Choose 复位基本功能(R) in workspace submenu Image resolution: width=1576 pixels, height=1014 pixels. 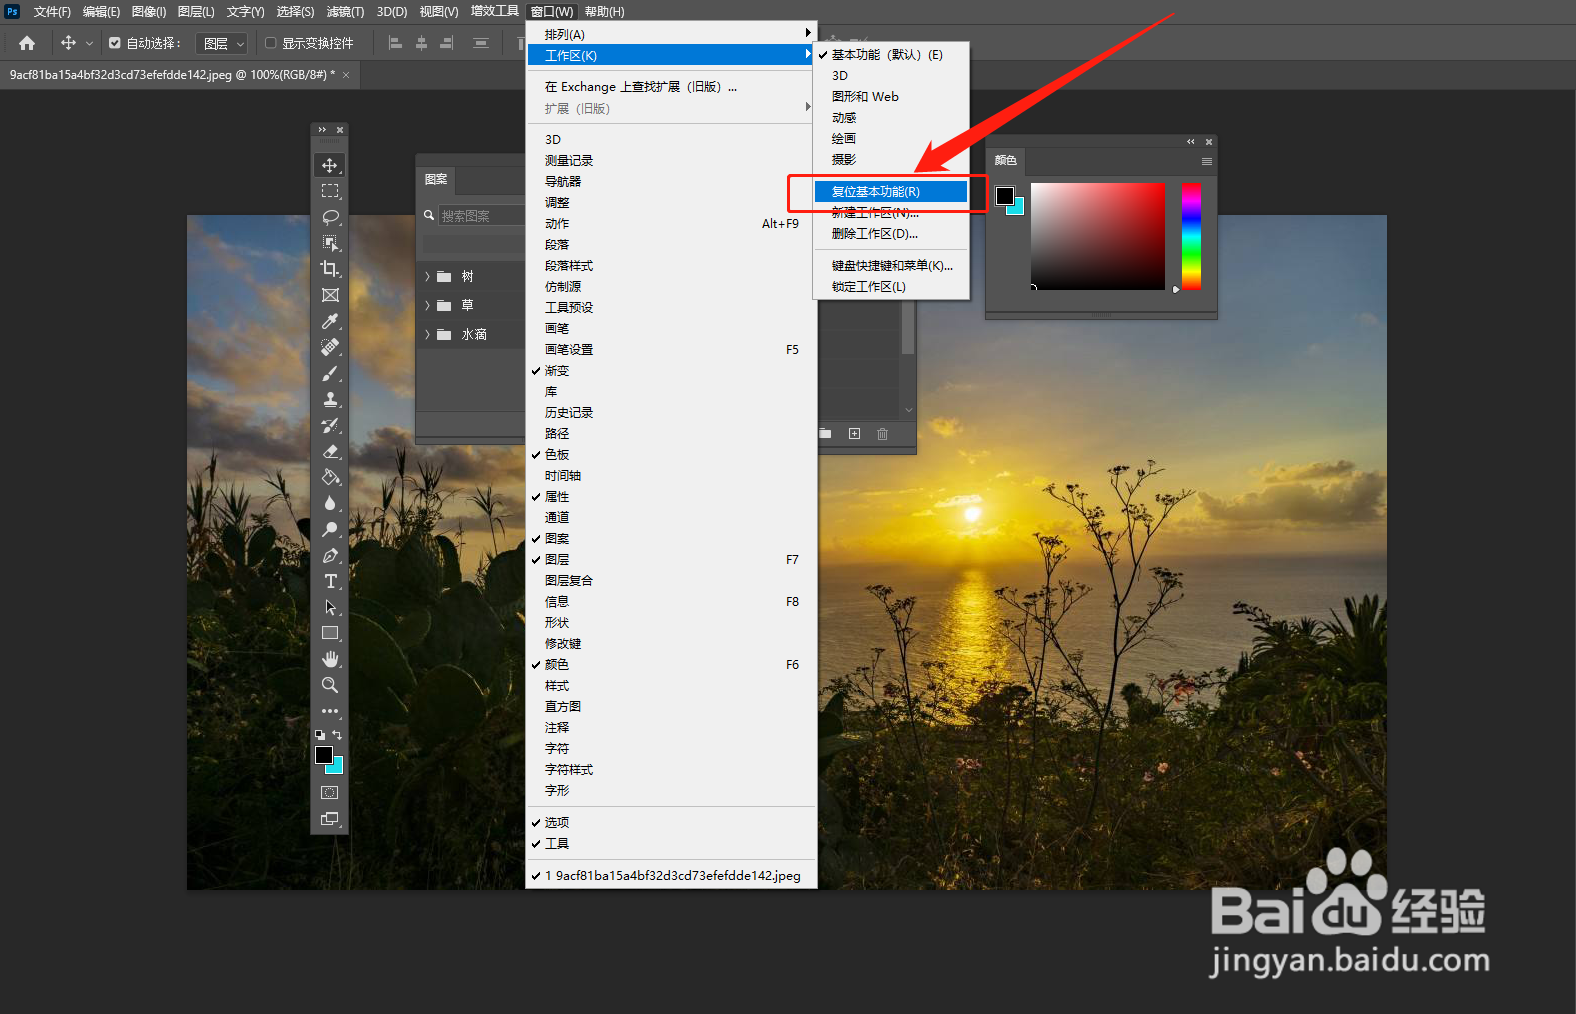pyautogui.click(x=891, y=192)
